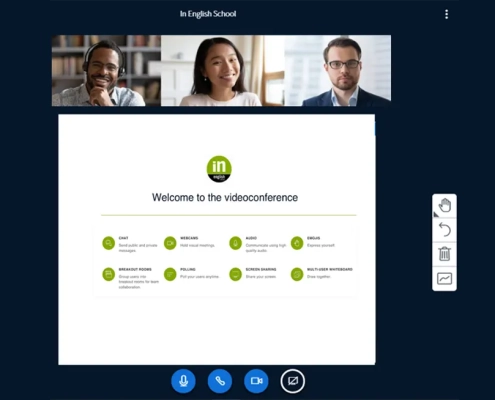
Task: Click the Emojis feature icon on slide
Action: (x=297, y=243)
